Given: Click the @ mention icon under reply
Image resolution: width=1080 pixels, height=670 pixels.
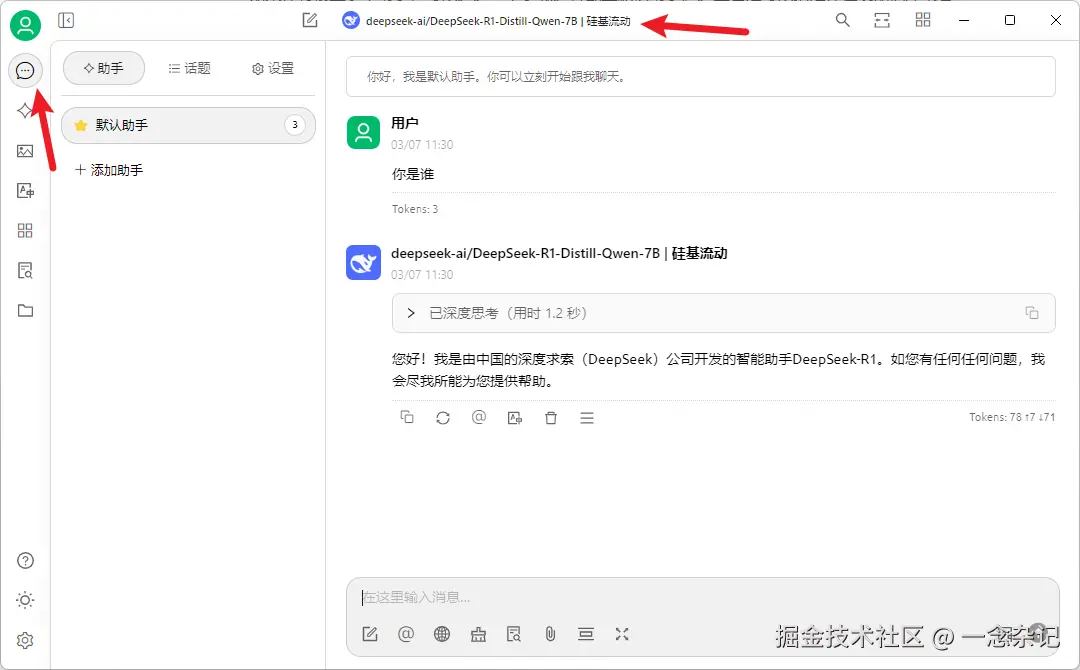Looking at the screenshot, I should click(x=479, y=417).
